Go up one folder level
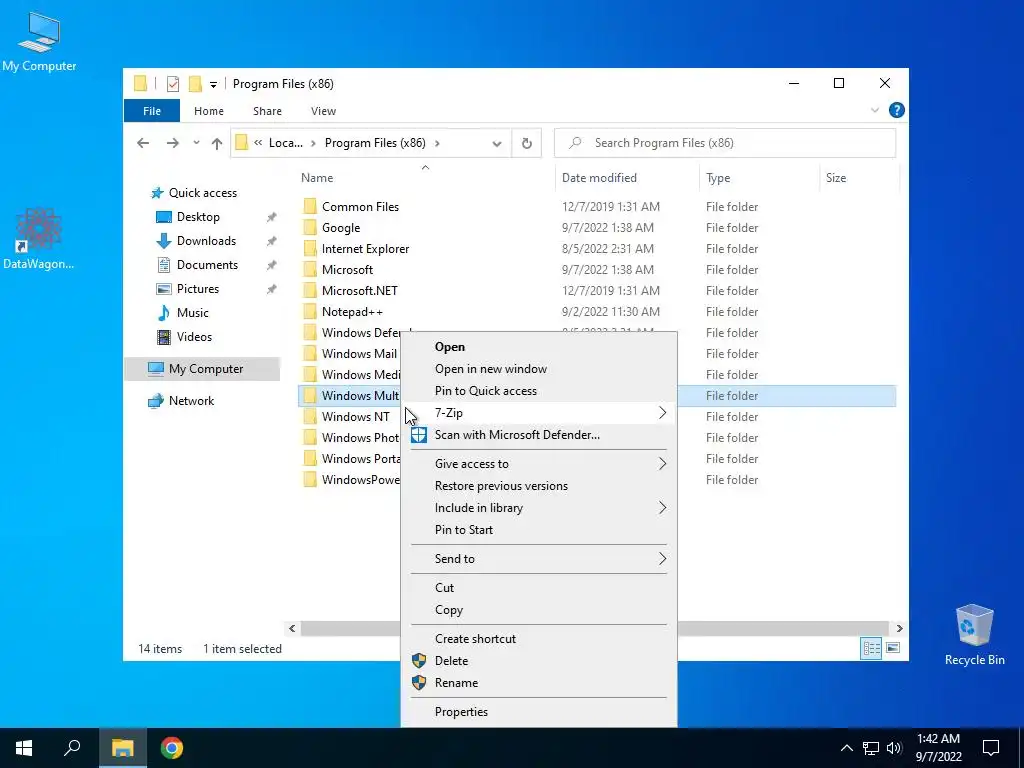 click(x=217, y=143)
